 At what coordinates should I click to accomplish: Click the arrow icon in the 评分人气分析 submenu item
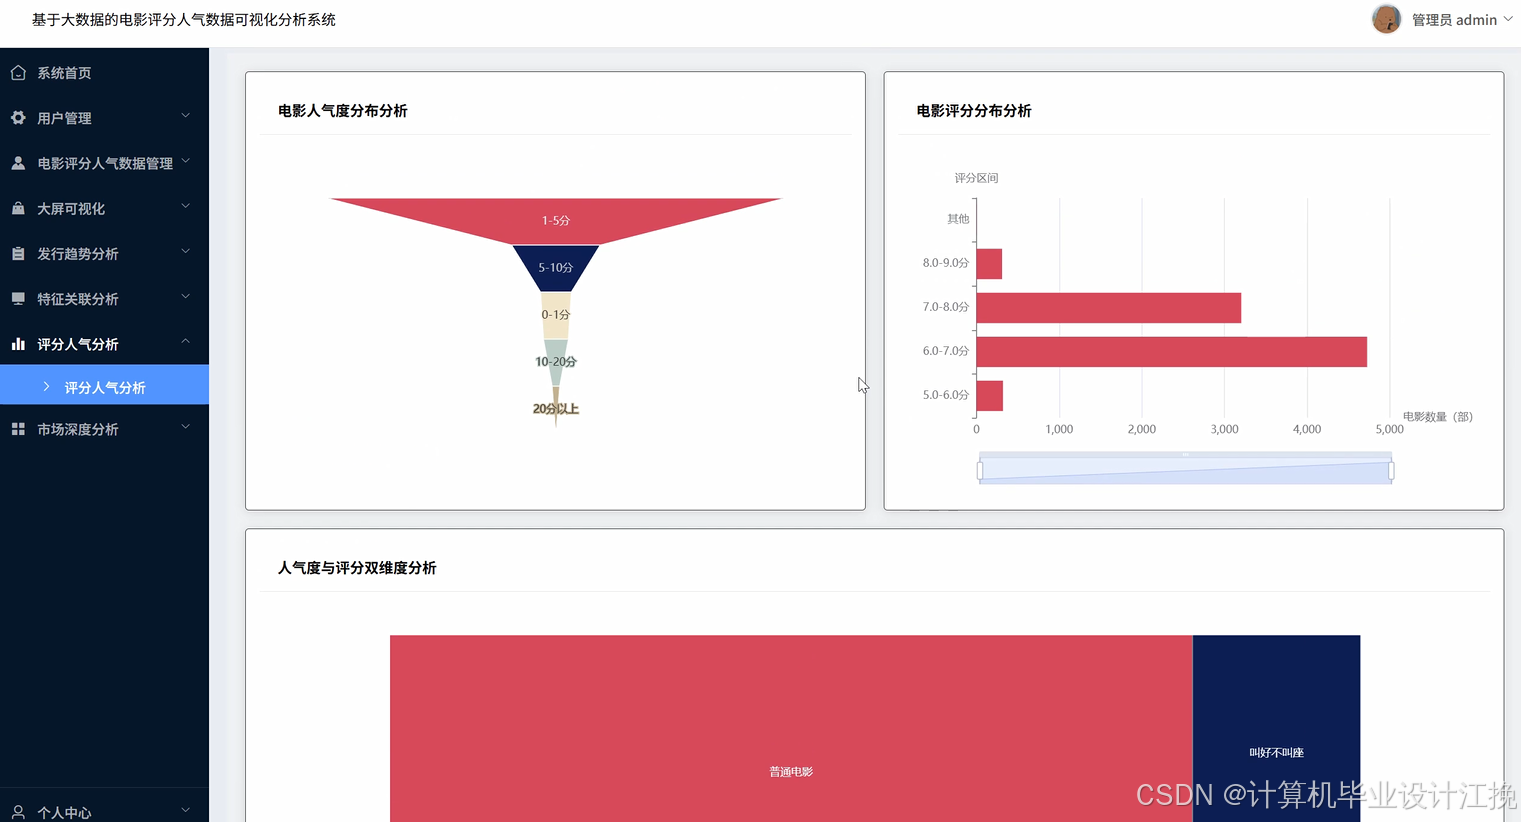(x=46, y=386)
